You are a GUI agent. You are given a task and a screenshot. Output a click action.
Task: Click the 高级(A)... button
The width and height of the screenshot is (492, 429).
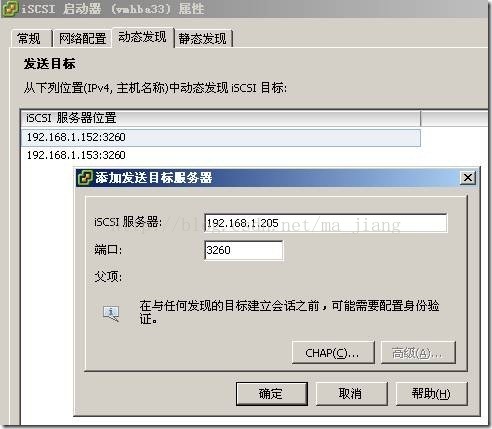418,353
